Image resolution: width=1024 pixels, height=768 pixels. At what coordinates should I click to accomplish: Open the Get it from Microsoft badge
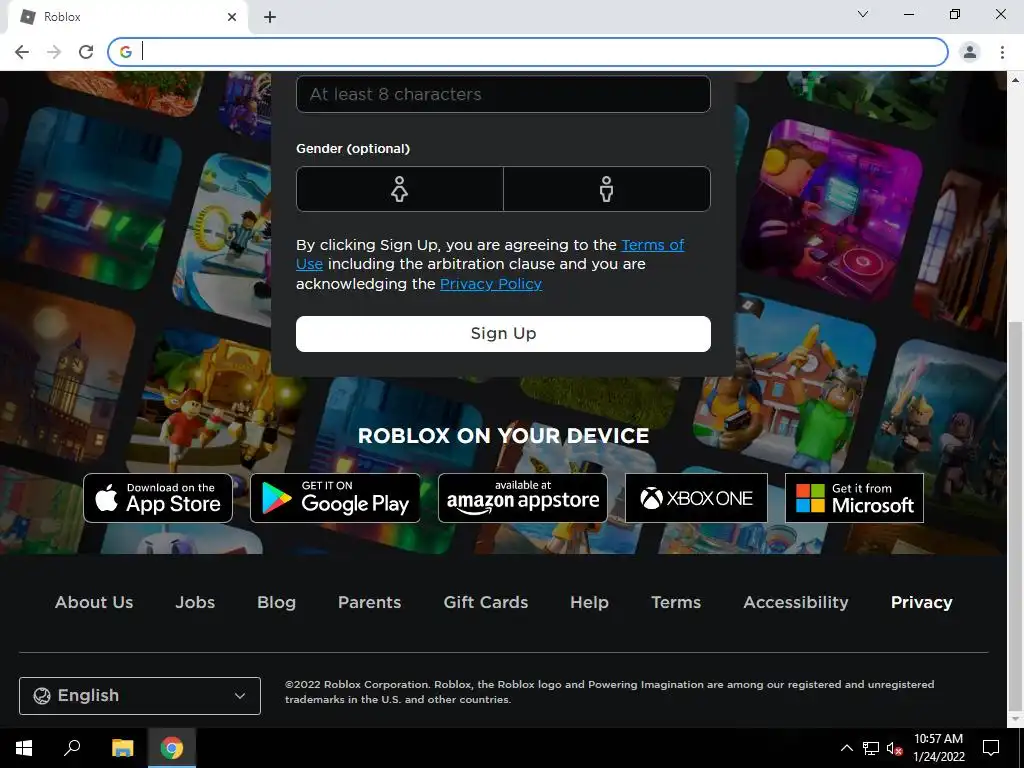click(x=854, y=498)
